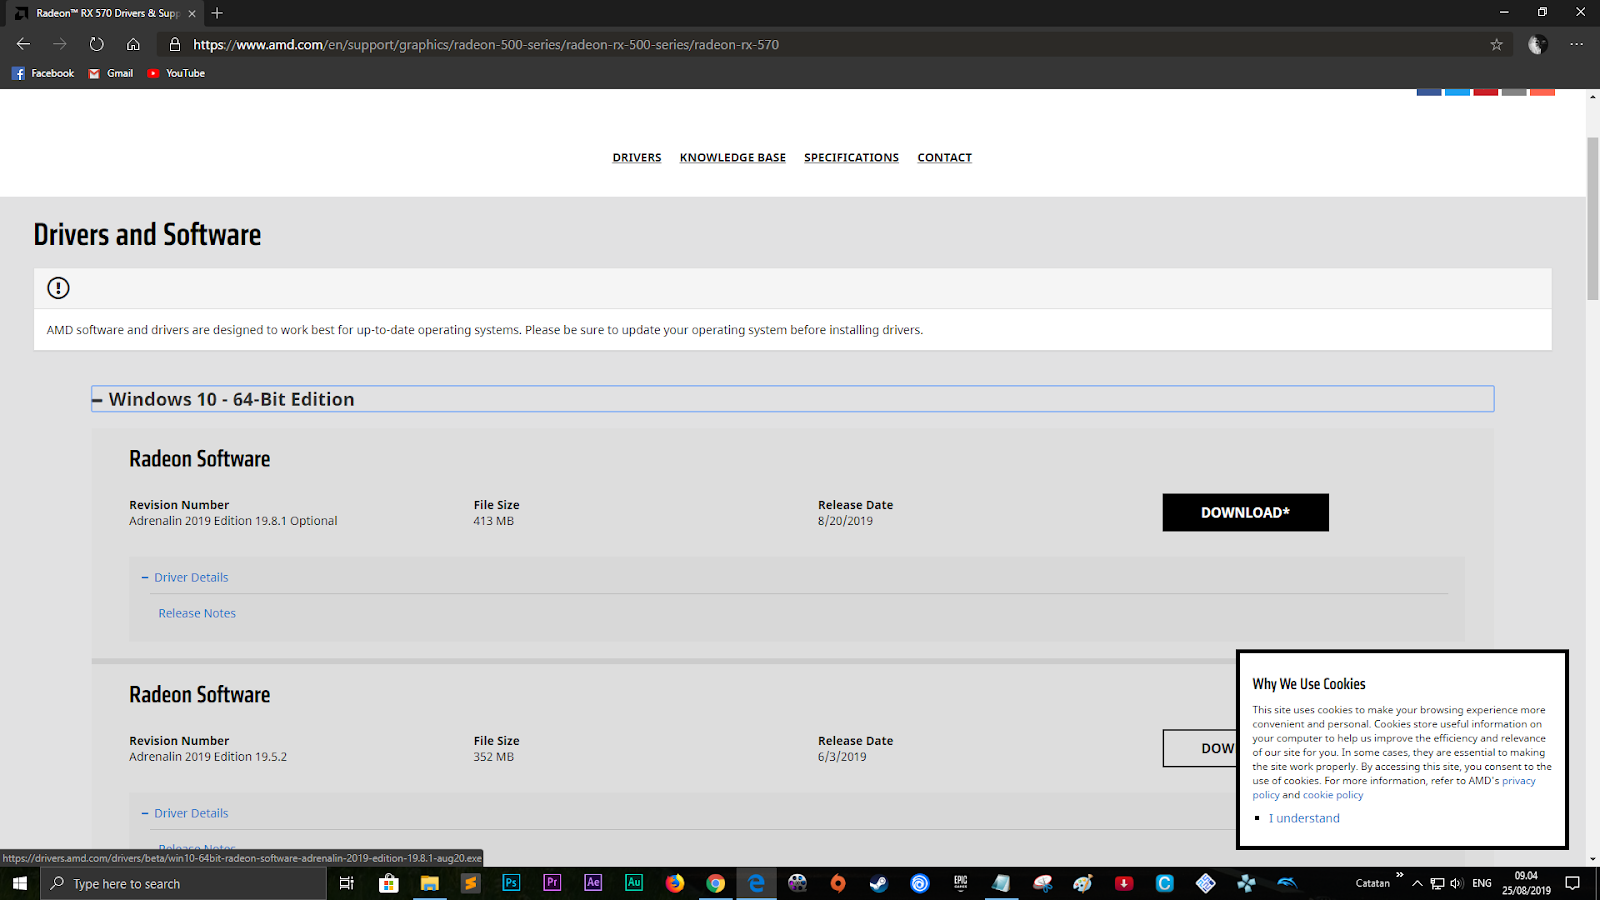Launch the Dolphin emulator from the taskbar
Screen dimensions: 1600x900
1288,883
